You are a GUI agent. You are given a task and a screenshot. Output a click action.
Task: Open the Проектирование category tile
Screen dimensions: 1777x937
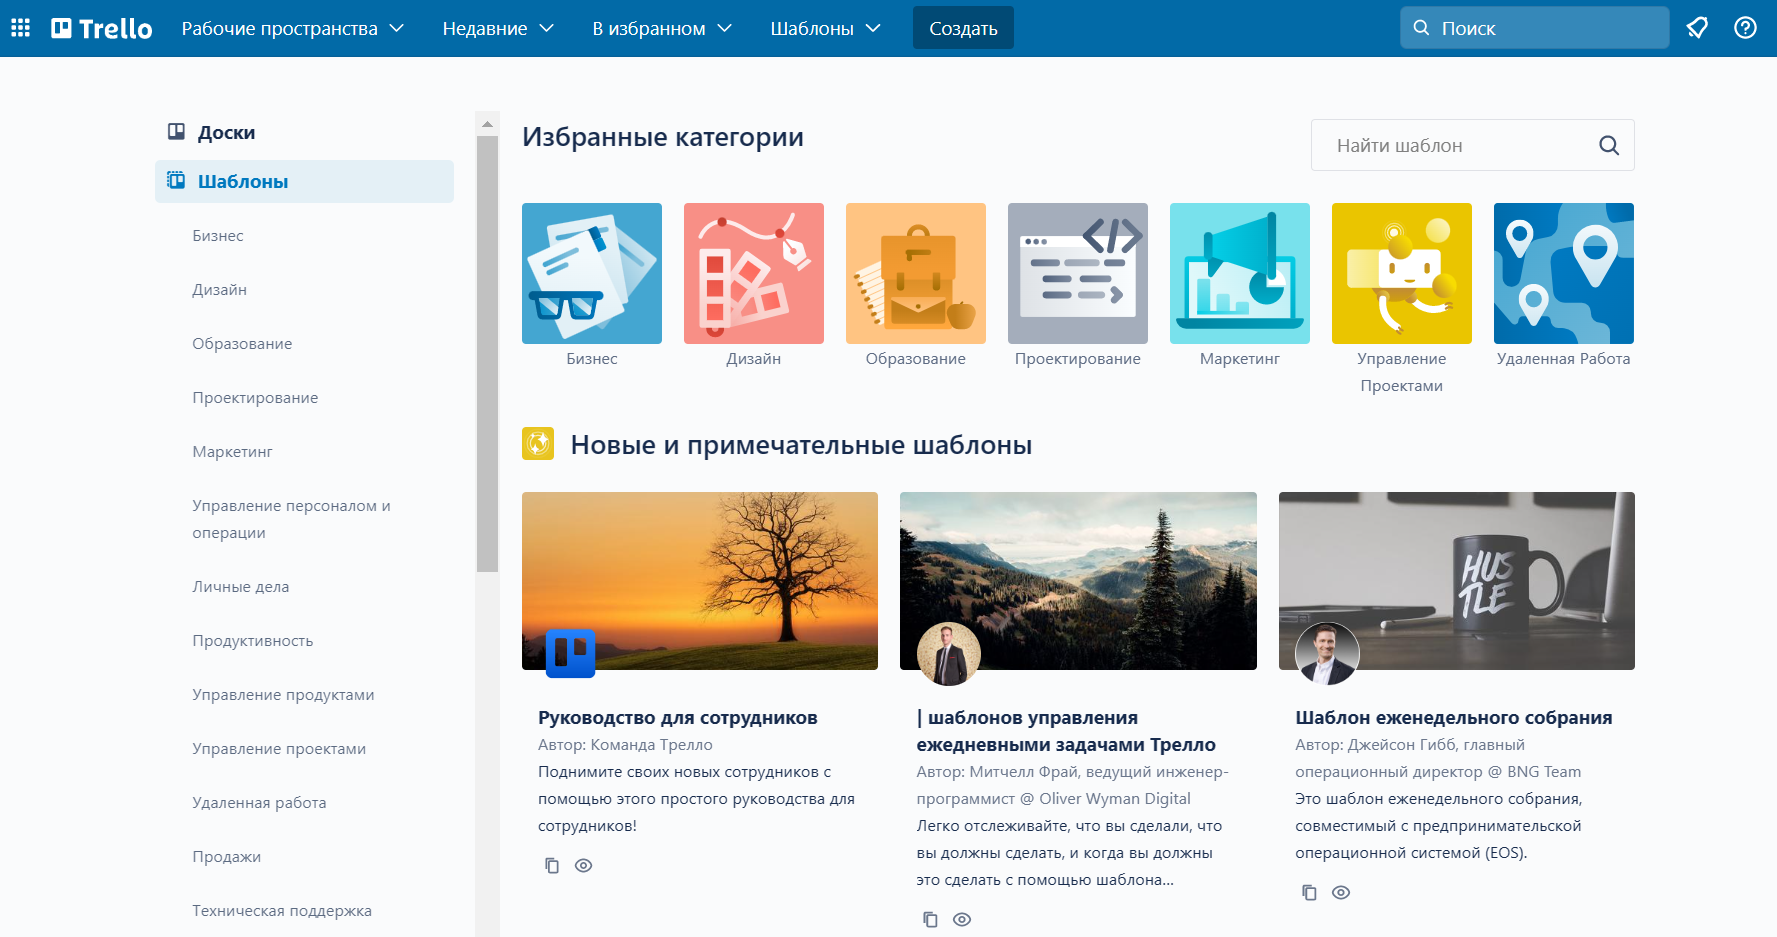pos(1078,273)
